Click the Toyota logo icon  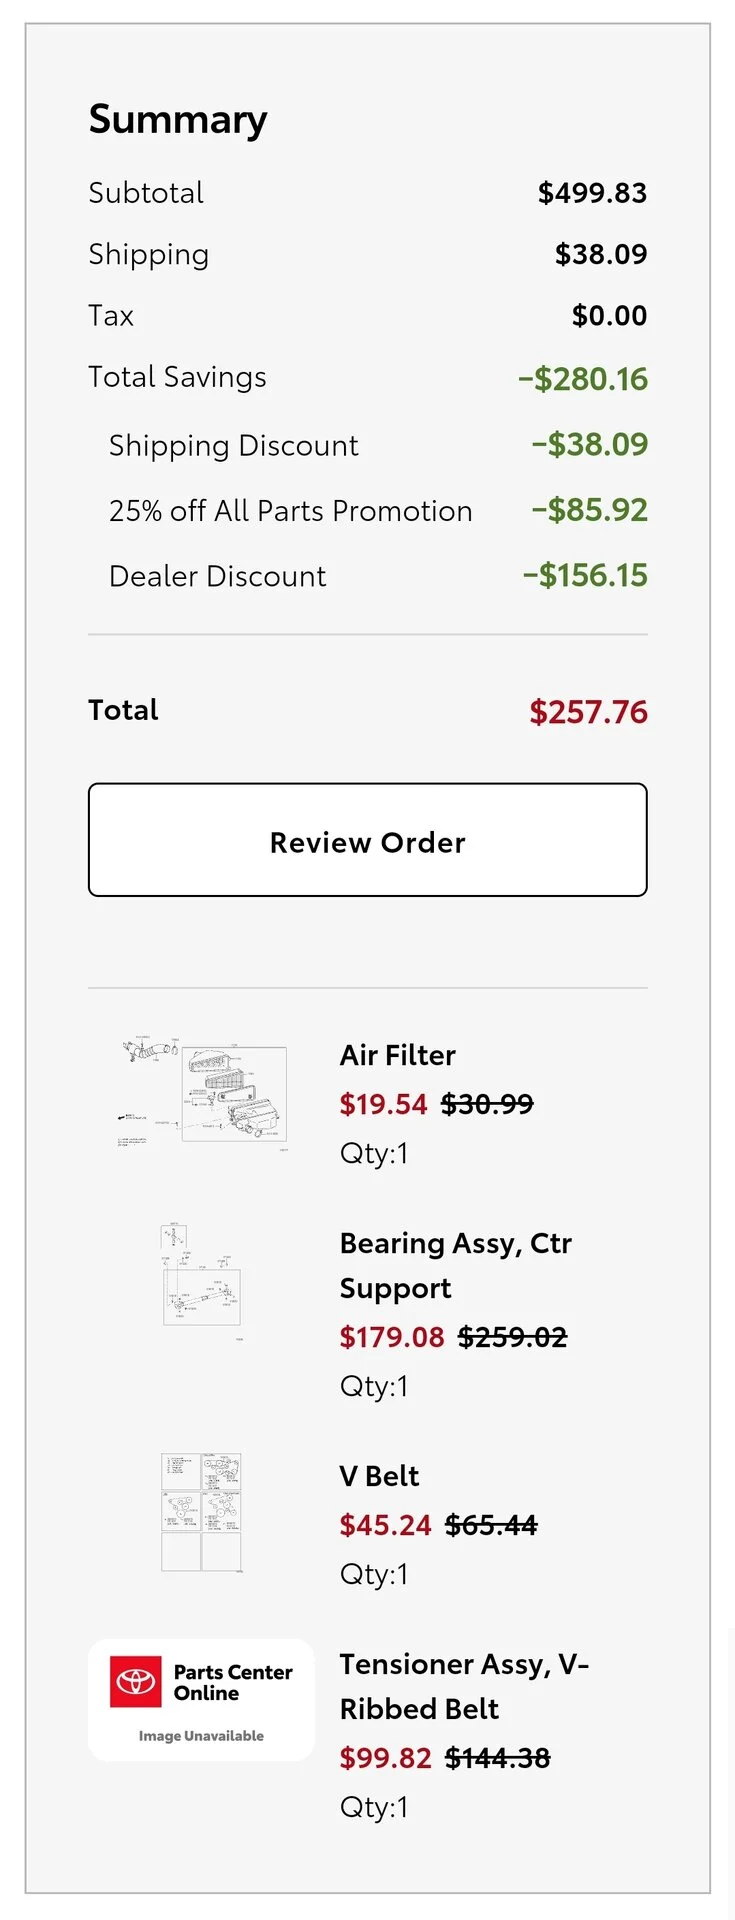point(135,1682)
